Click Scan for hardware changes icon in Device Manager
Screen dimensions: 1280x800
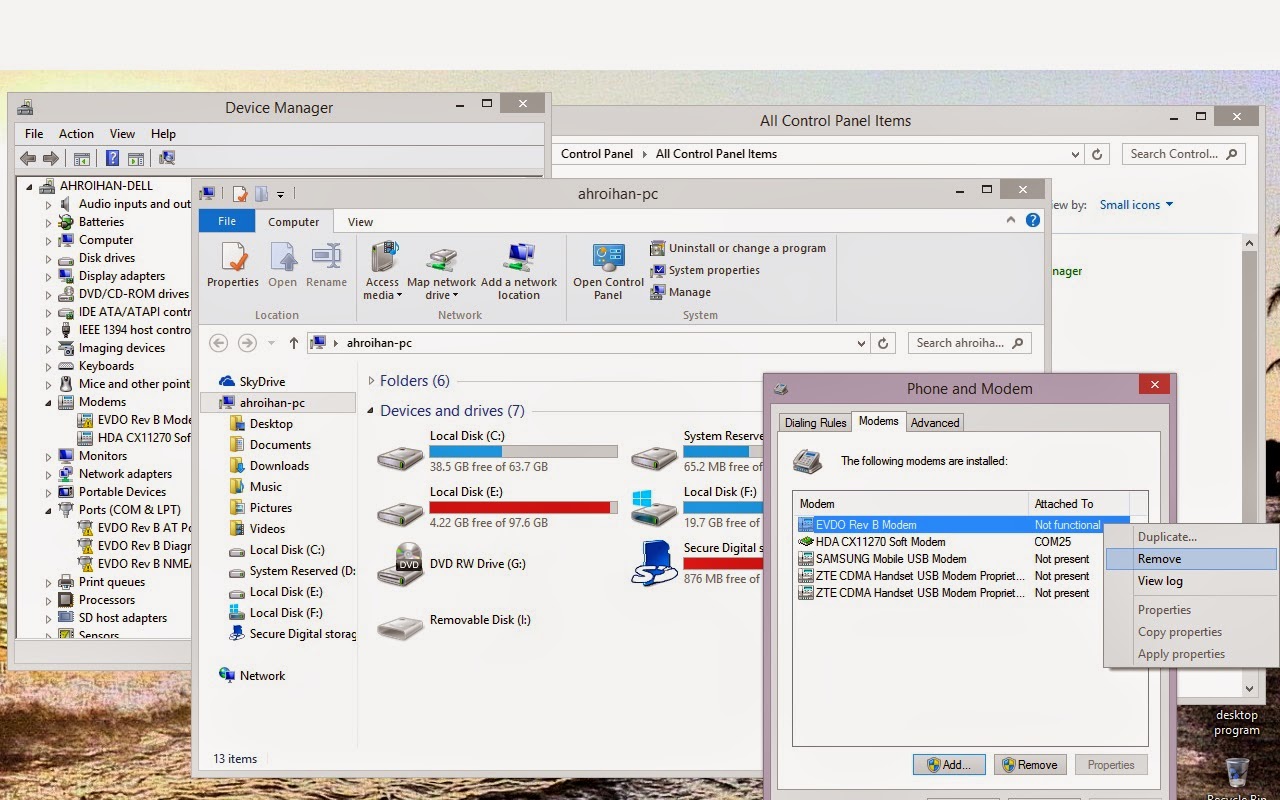(x=167, y=158)
